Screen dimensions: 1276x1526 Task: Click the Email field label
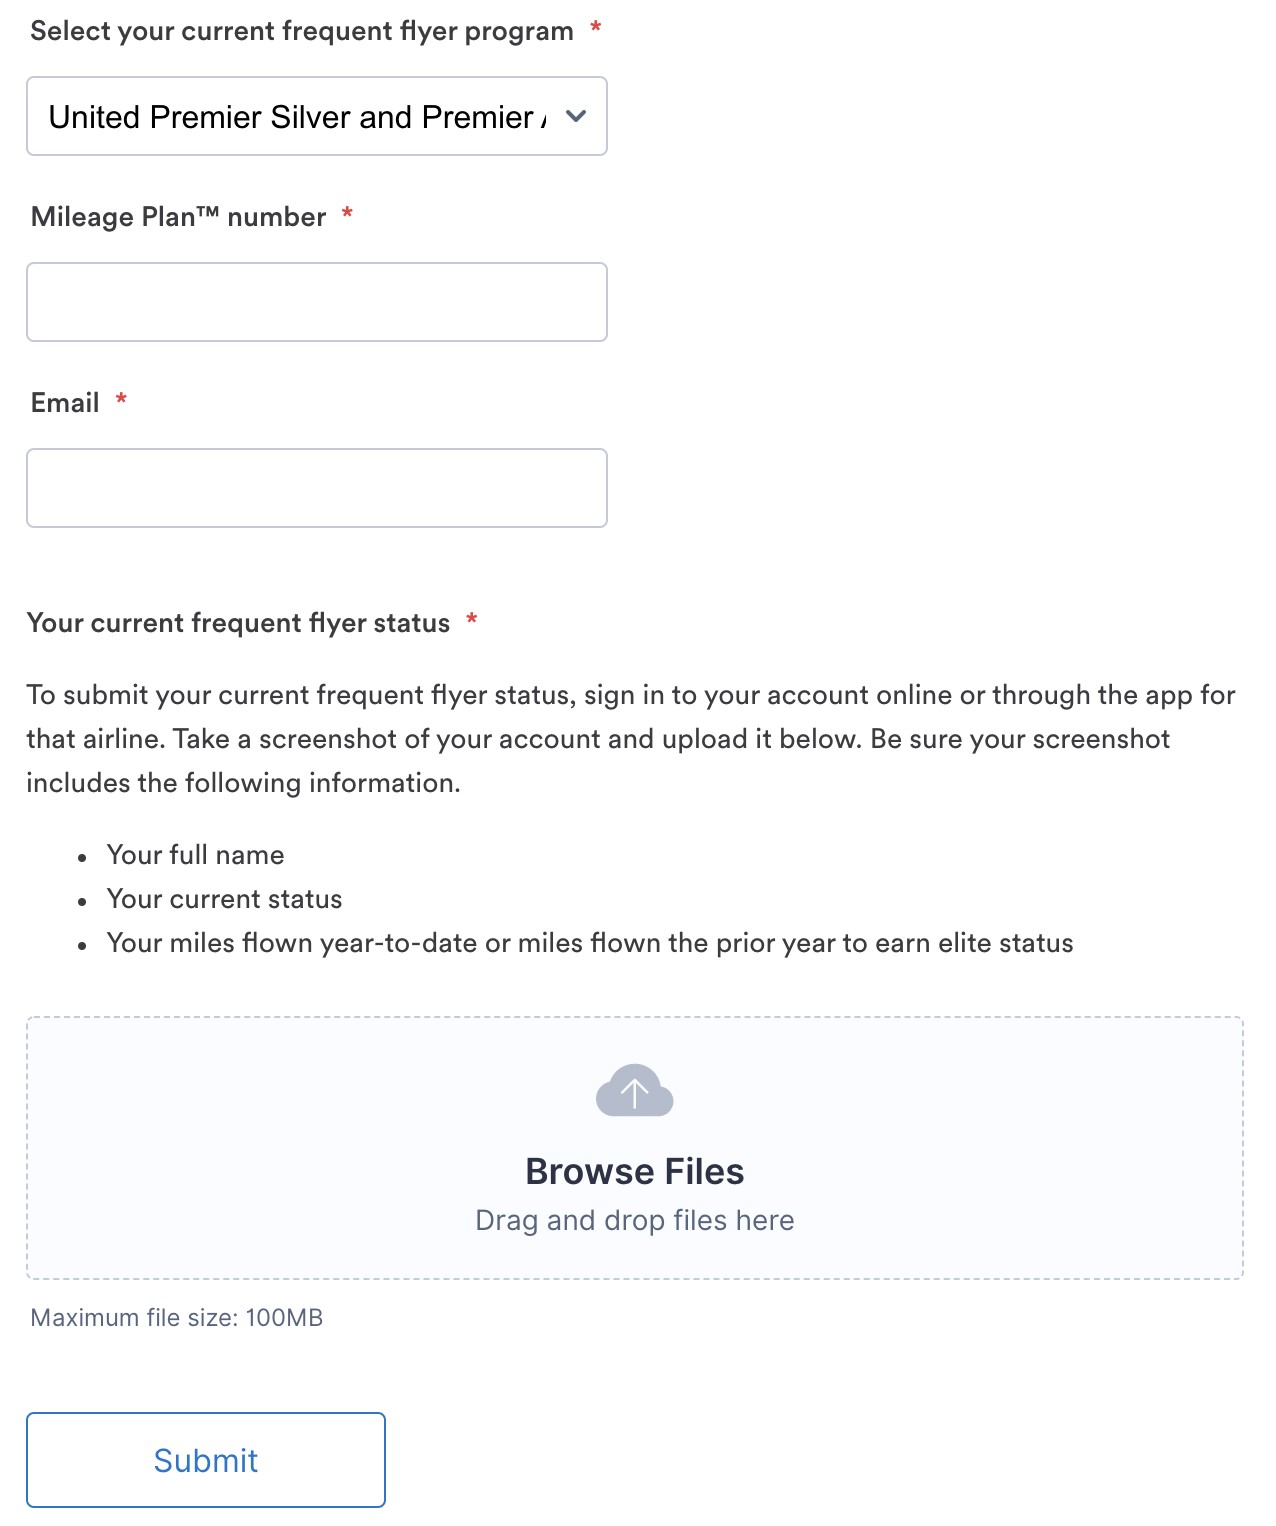click(x=65, y=403)
